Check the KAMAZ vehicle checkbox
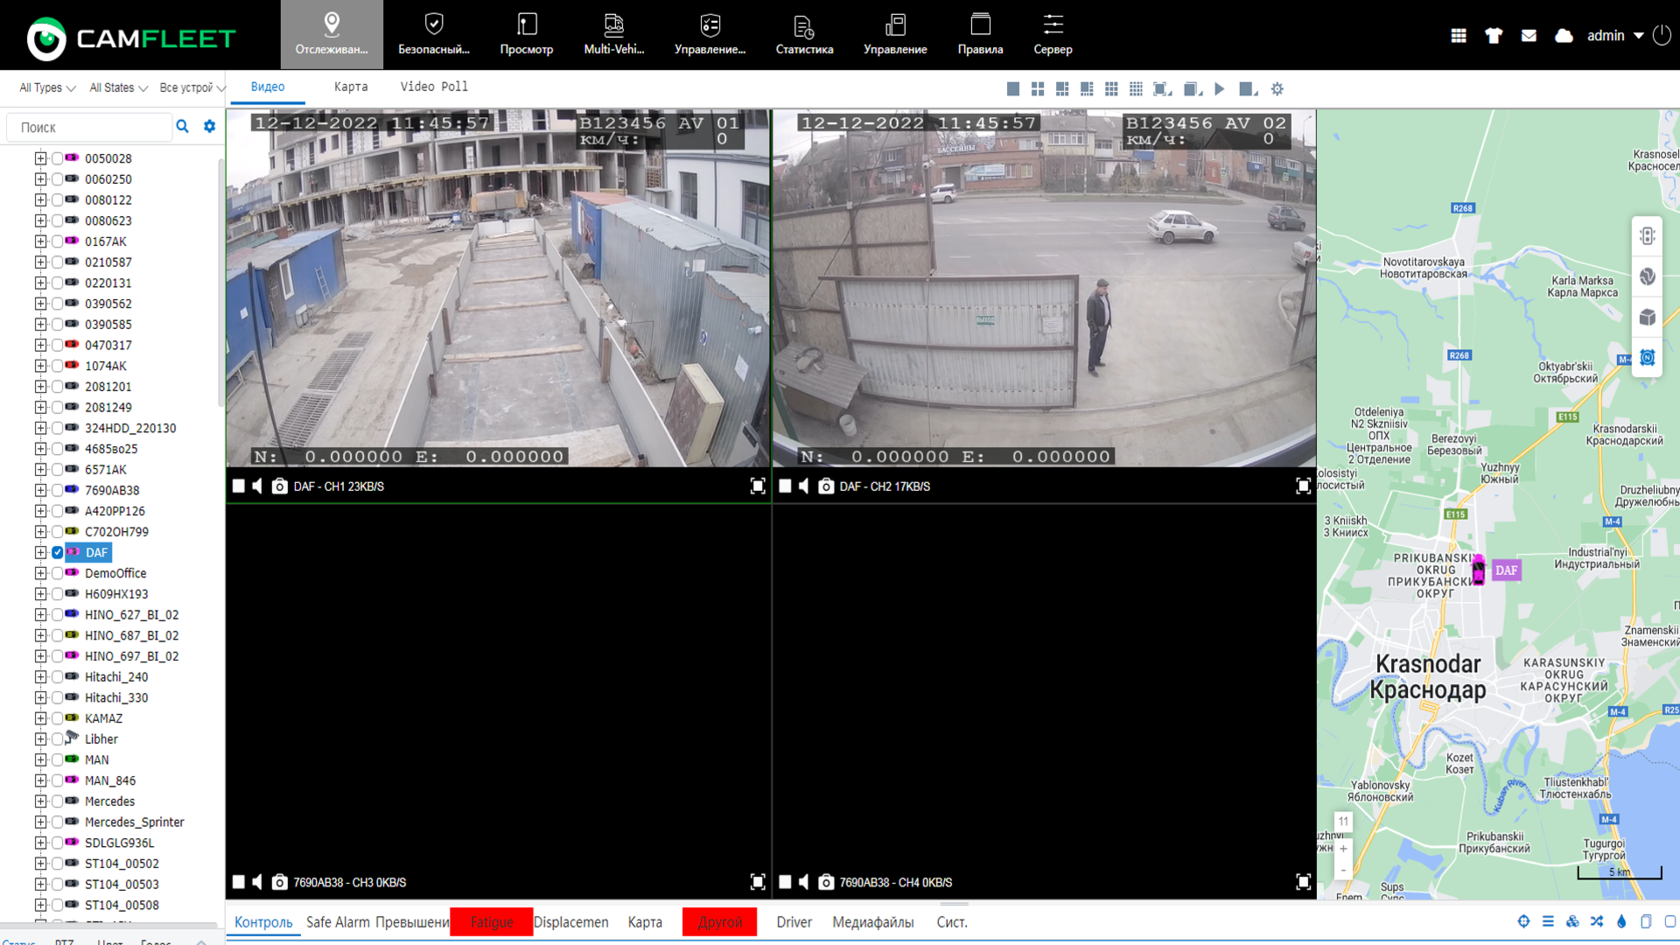 point(57,718)
